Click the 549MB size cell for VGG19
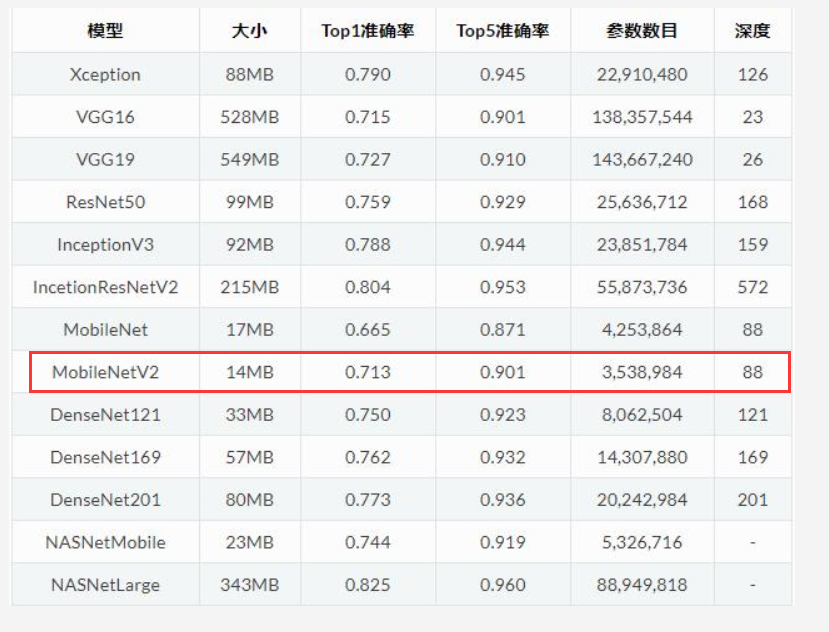This screenshot has height=632, width=829. pos(249,159)
